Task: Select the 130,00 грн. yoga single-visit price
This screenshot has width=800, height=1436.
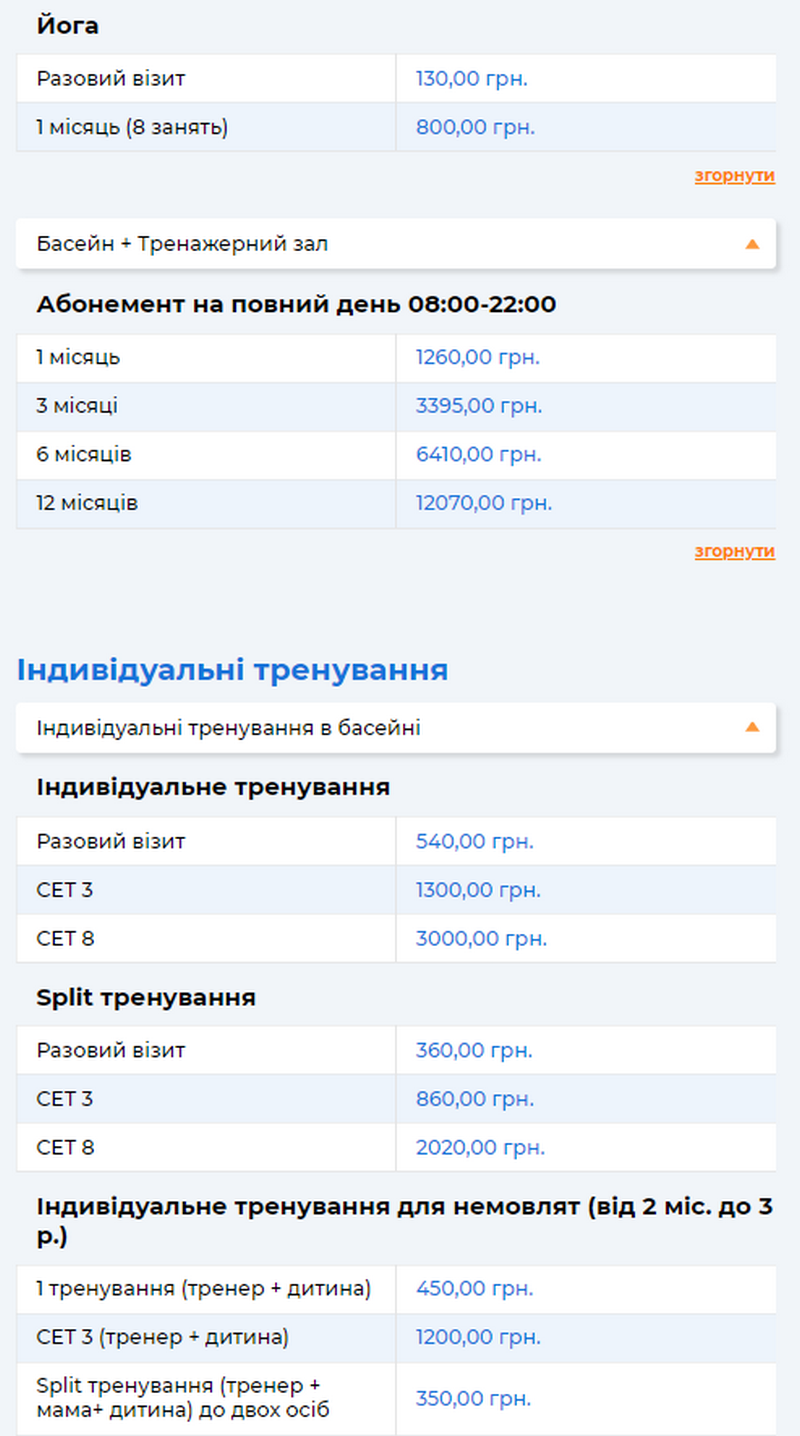Action: 471,78
